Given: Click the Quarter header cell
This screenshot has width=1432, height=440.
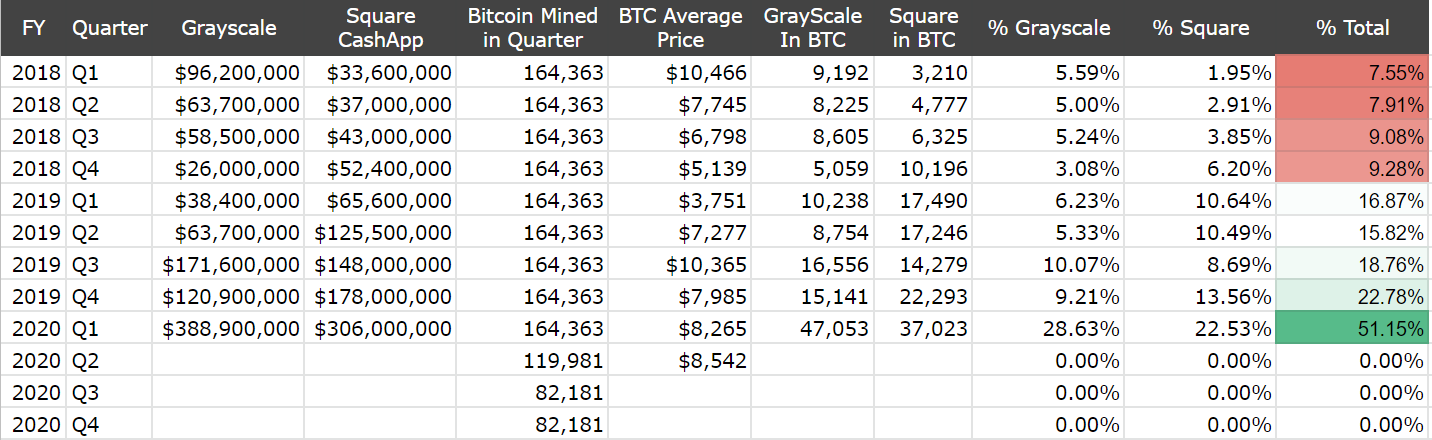Looking at the screenshot, I should (x=109, y=28).
